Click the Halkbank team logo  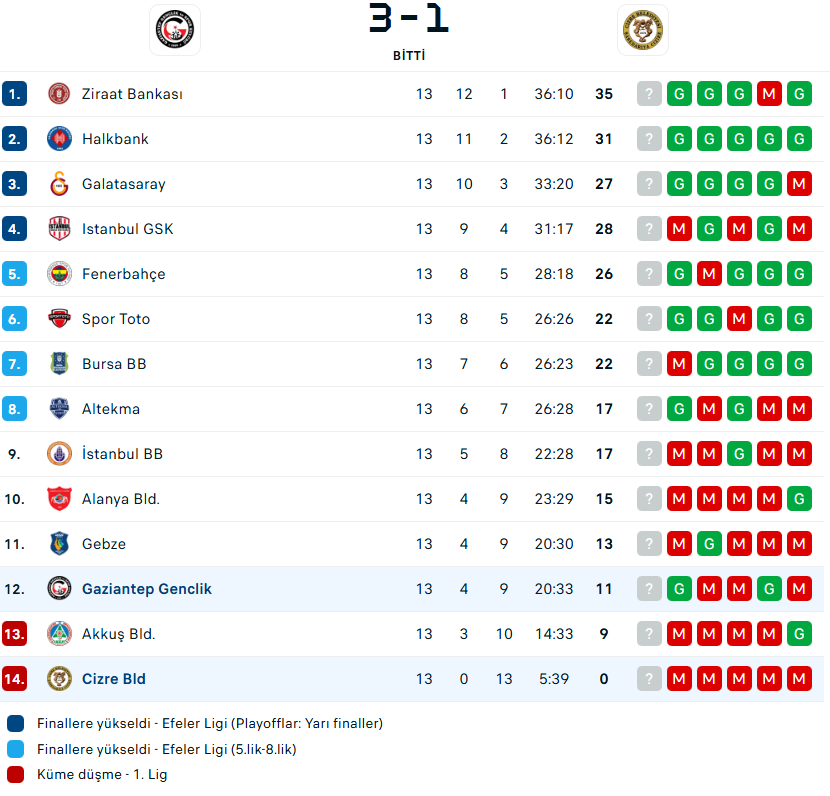point(59,139)
